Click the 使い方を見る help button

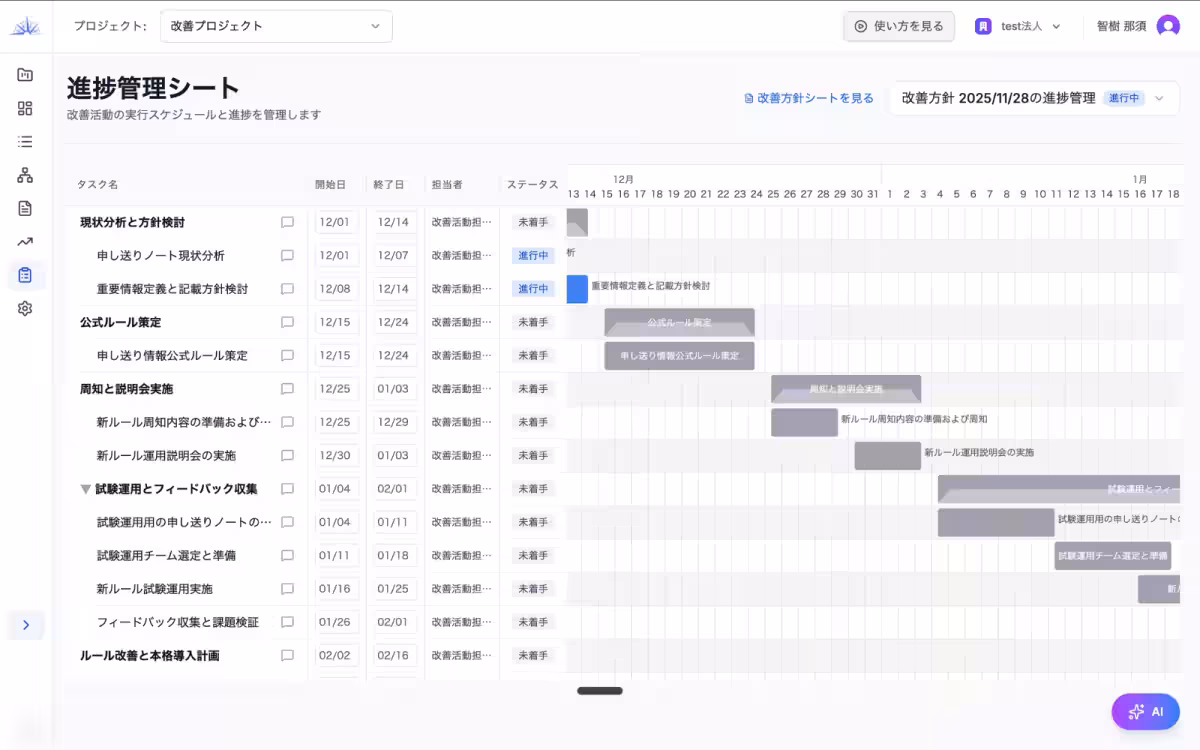point(898,26)
